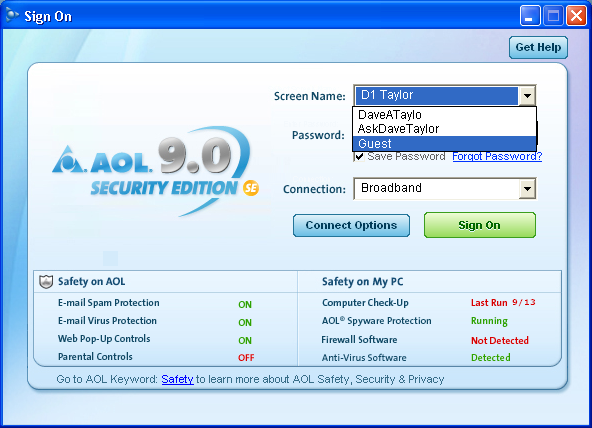The height and width of the screenshot is (428, 592).
Task: Click the AOL 9.0 Security Edition logo
Action: coord(155,171)
